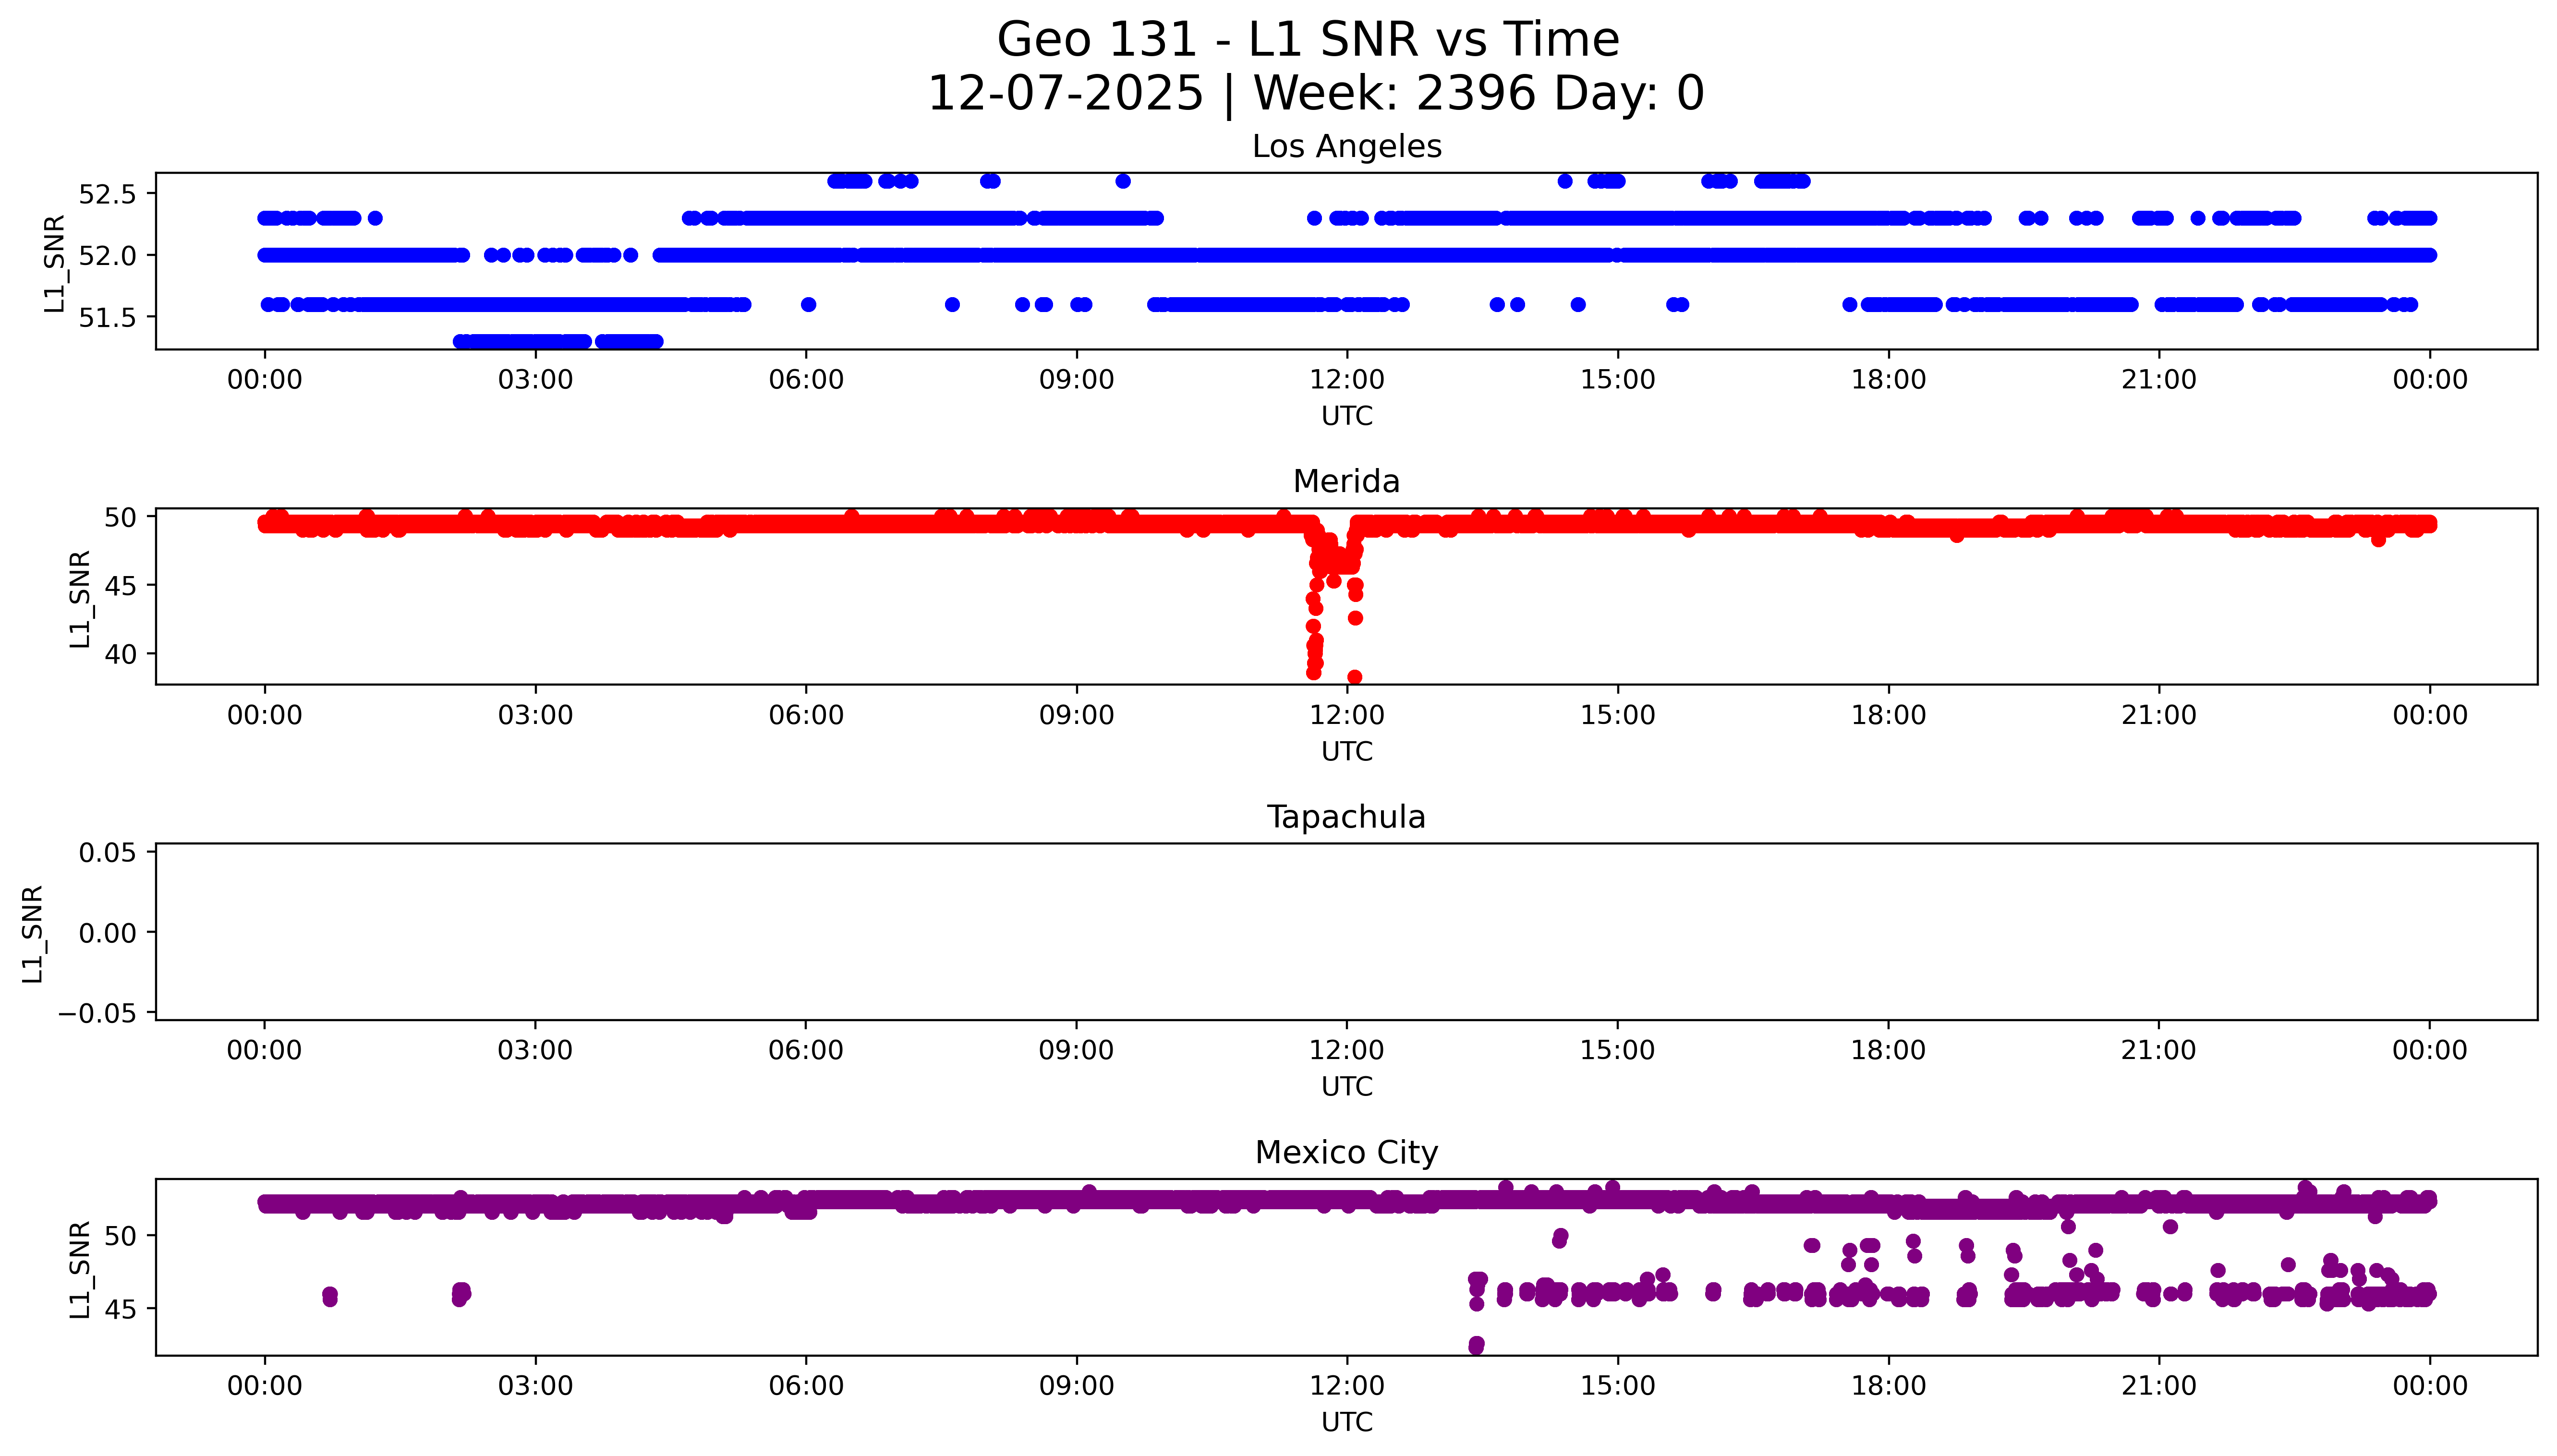This screenshot has height=1456, width=2557.
Task: Click the lowest red point in Merida's dip
Action: [x=1354, y=677]
